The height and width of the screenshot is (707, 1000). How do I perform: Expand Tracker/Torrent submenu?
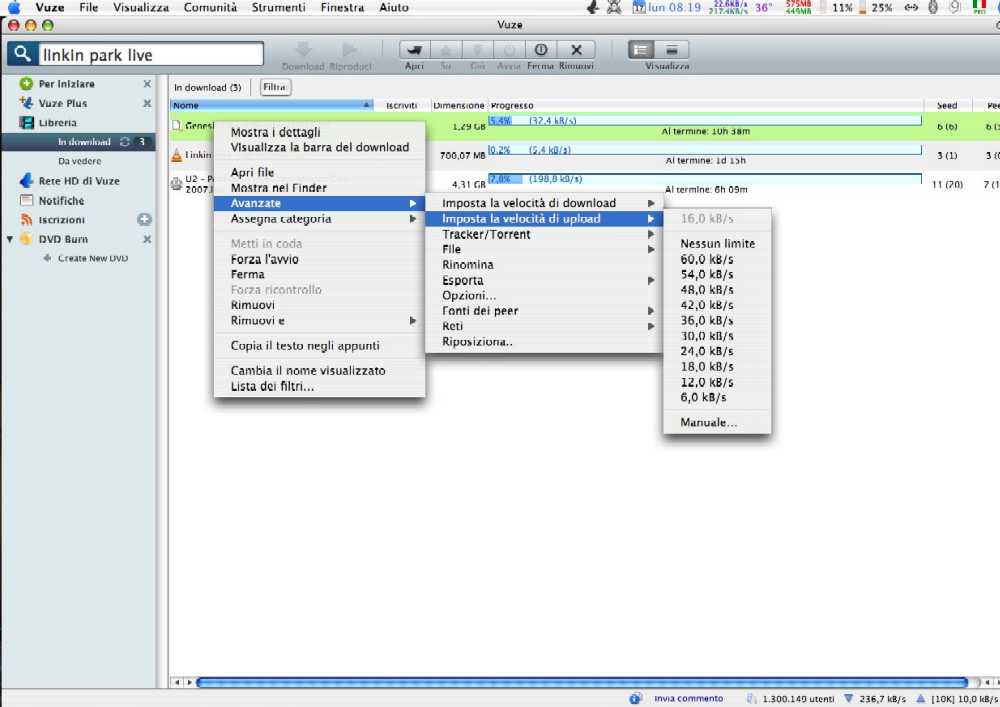[x=544, y=234]
